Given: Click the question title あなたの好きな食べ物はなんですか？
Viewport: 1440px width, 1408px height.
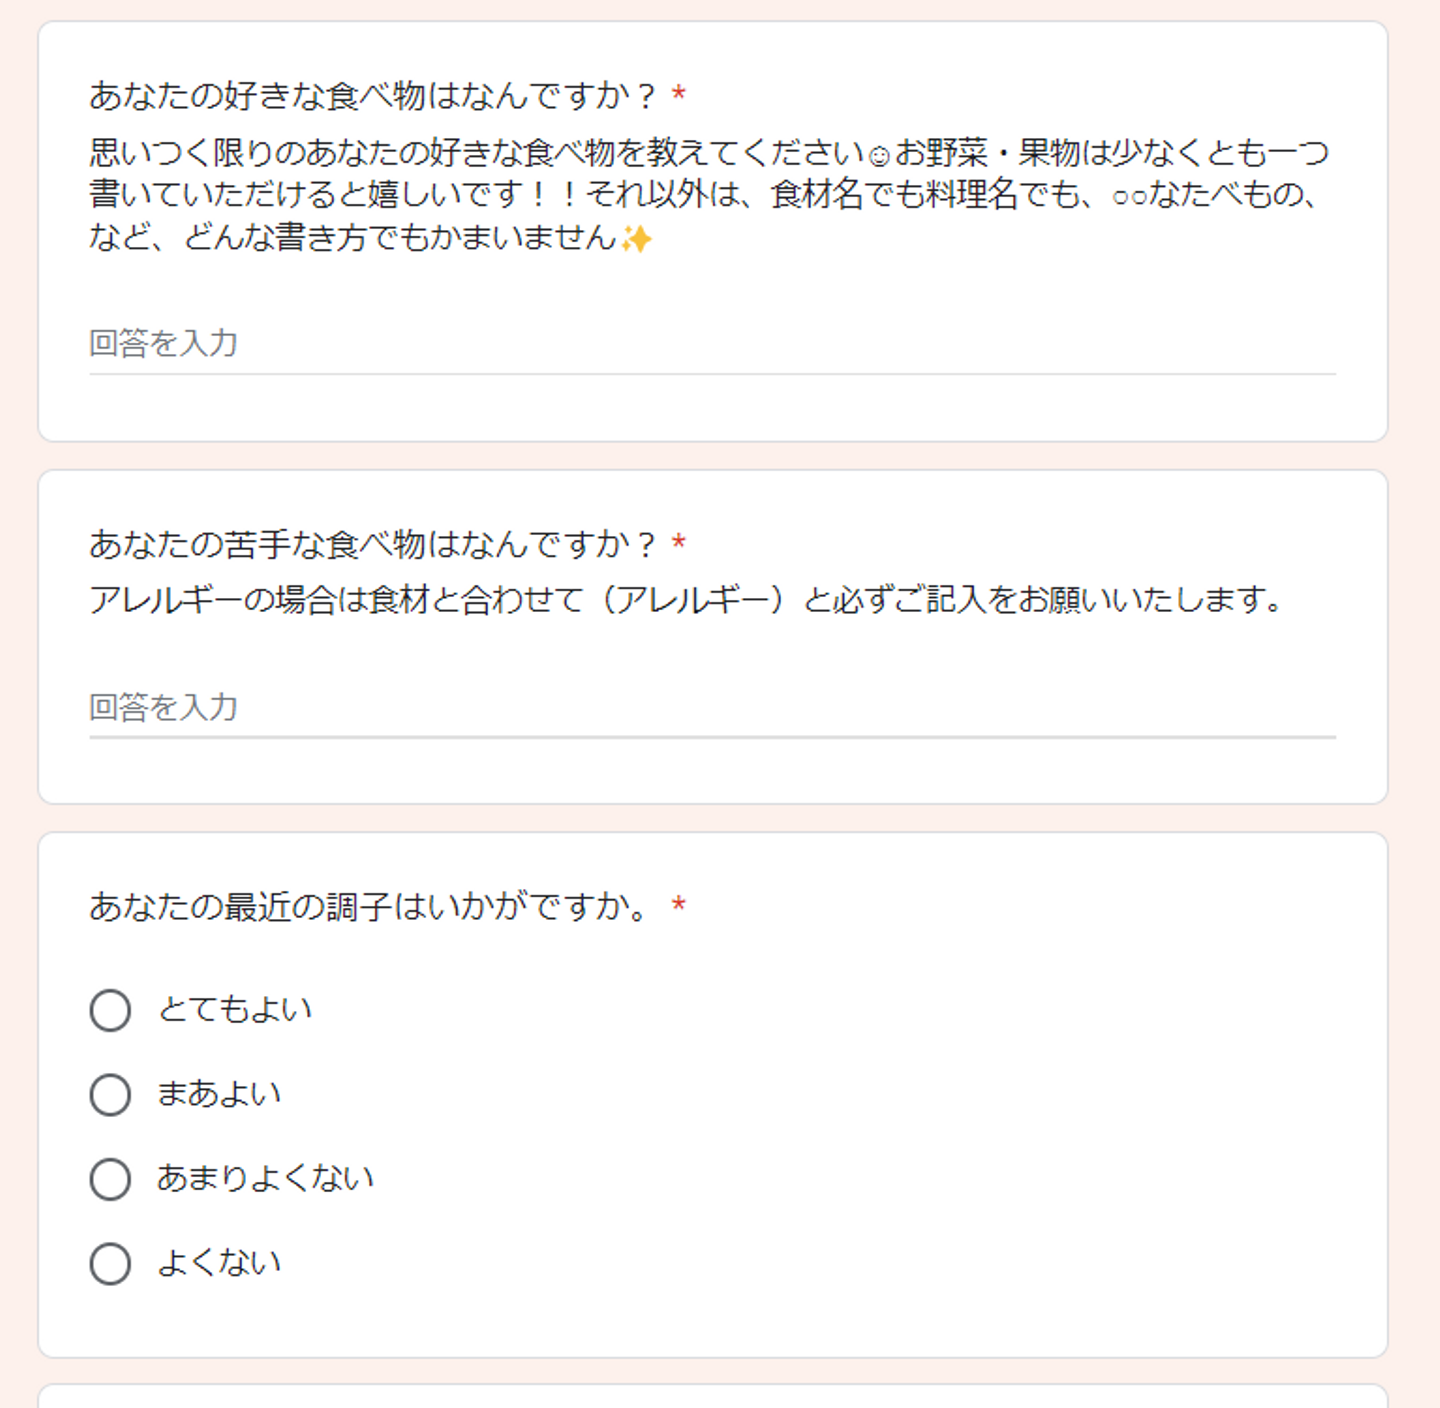Looking at the screenshot, I should [x=372, y=96].
